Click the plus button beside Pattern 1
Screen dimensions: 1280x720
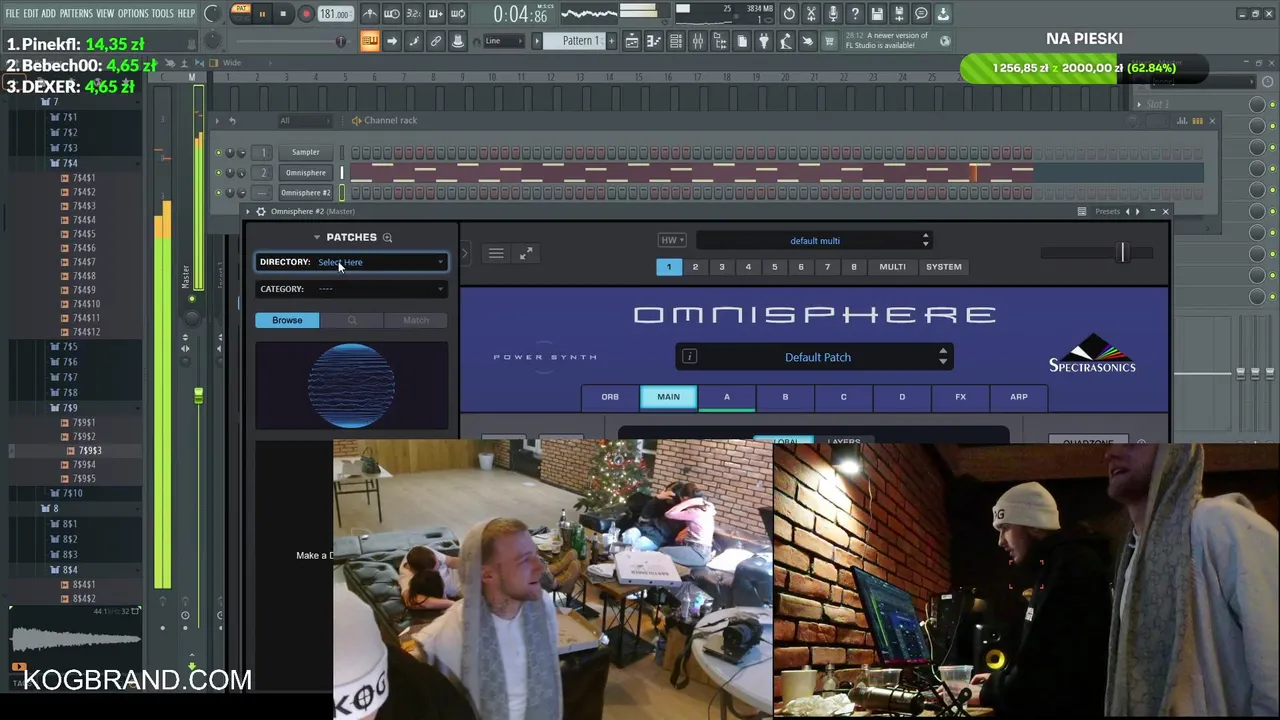[x=614, y=41]
